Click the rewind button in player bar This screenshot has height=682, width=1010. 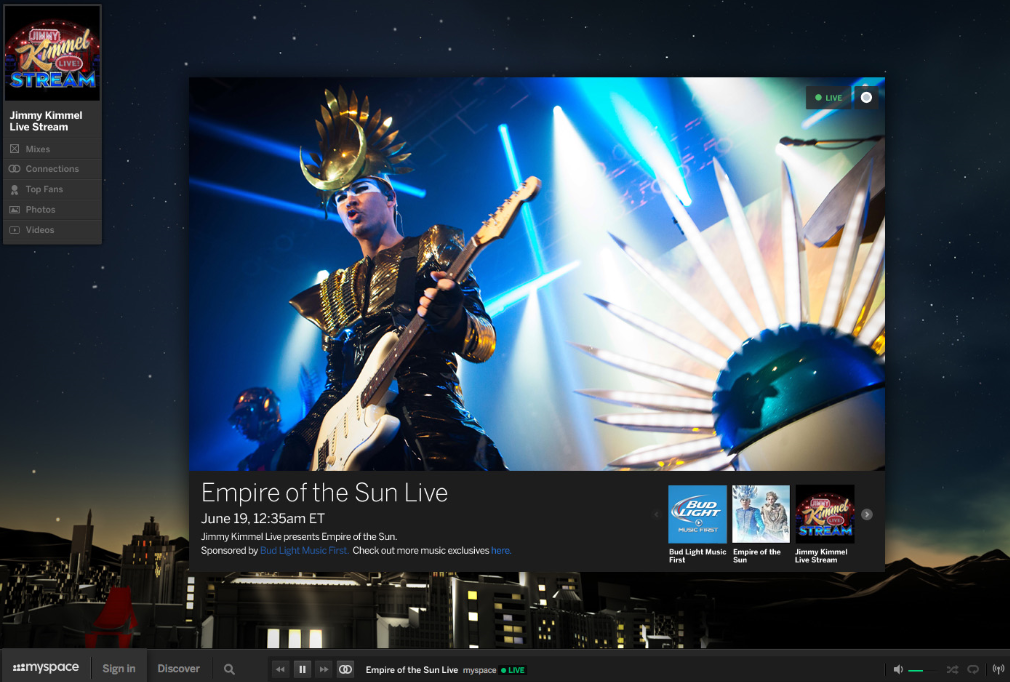pos(281,669)
